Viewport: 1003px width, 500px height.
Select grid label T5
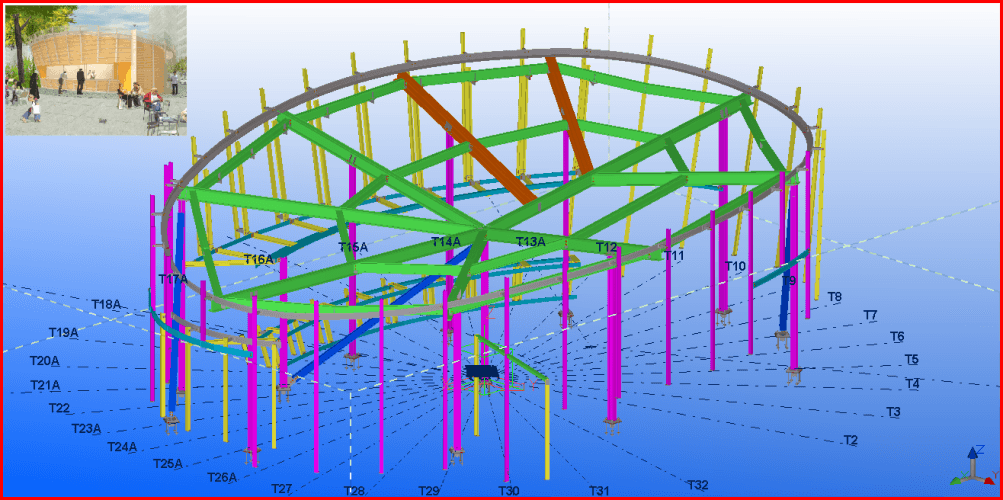[911, 359]
